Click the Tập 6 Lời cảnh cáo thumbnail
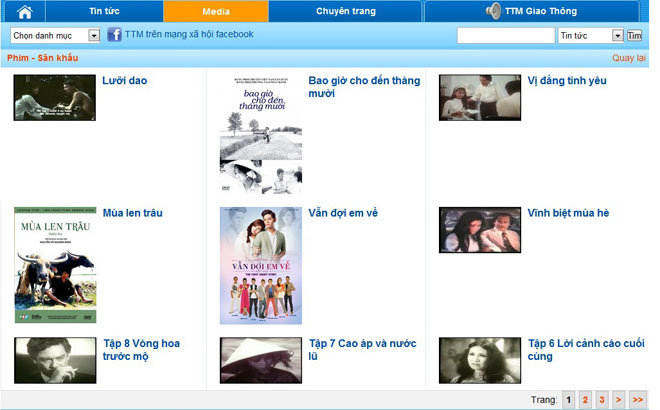This screenshot has height=410, width=660. (x=480, y=360)
